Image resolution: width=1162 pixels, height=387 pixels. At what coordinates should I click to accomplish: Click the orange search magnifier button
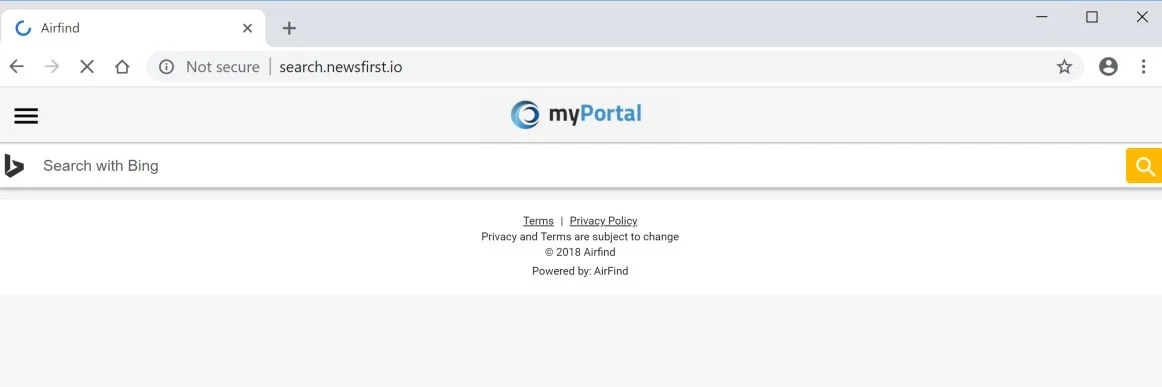click(1144, 166)
